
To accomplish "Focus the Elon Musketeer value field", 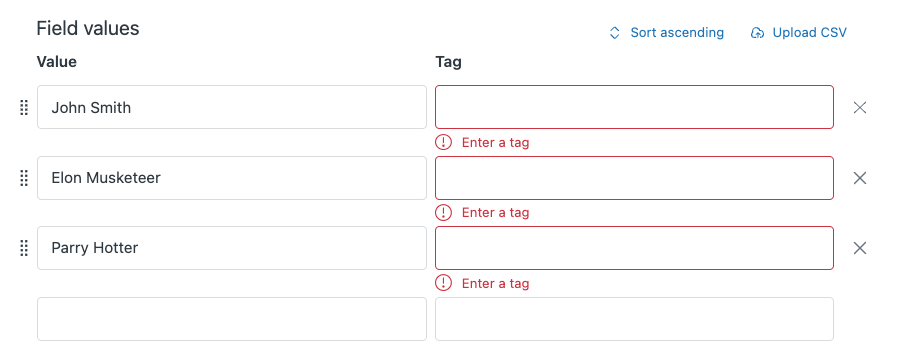I will point(232,178).
